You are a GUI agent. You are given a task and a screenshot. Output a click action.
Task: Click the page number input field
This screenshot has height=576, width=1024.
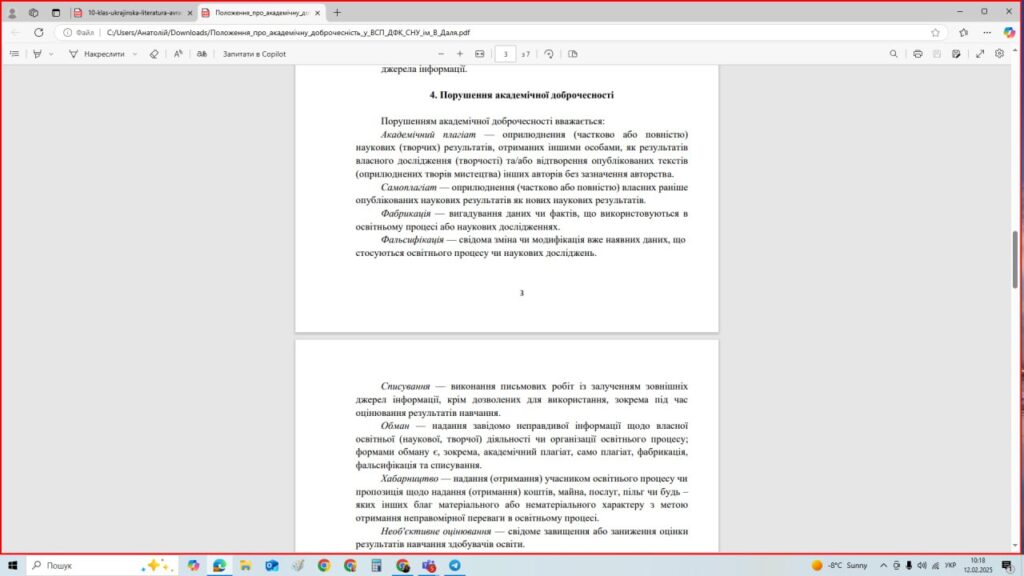(x=506, y=53)
